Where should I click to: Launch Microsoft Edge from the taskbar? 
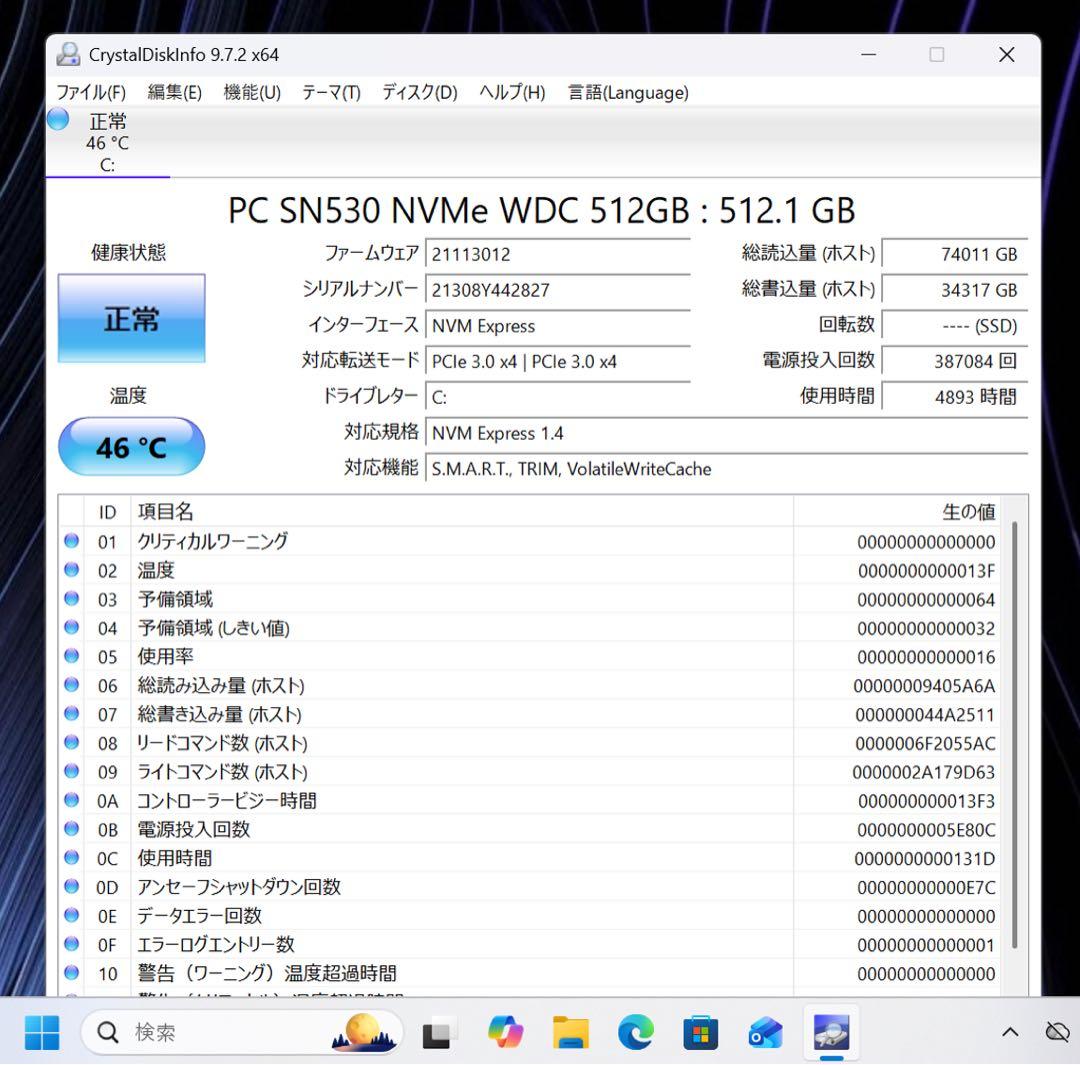[x=636, y=1031]
